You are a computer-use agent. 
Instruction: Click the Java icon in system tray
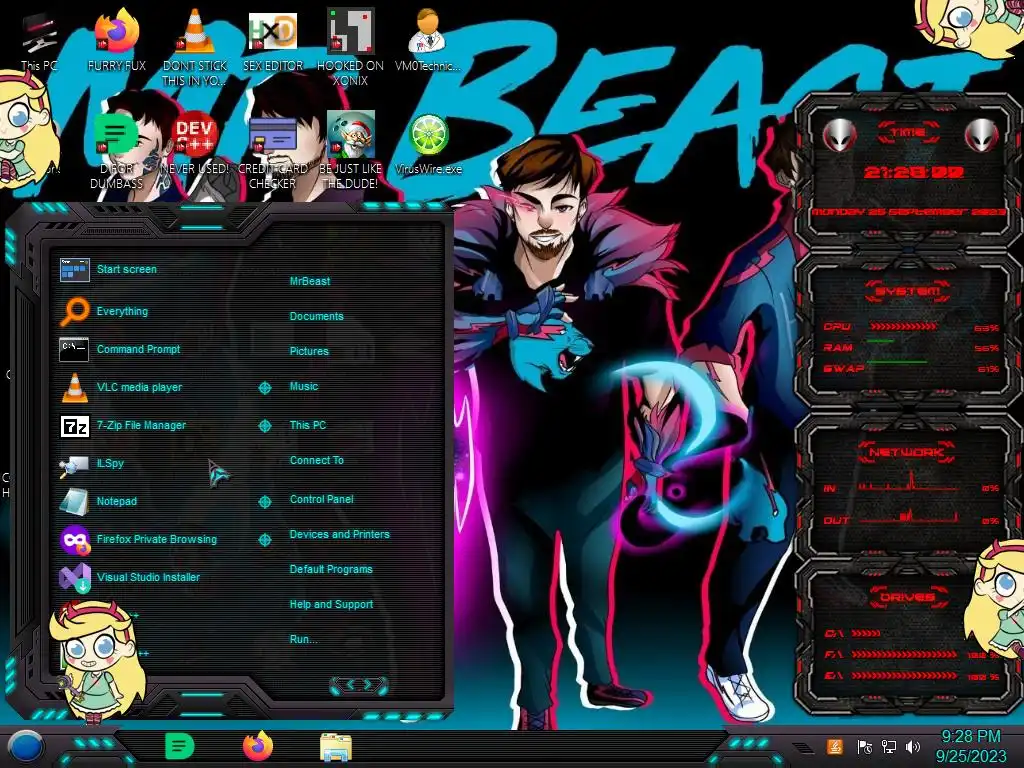pos(835,746)
